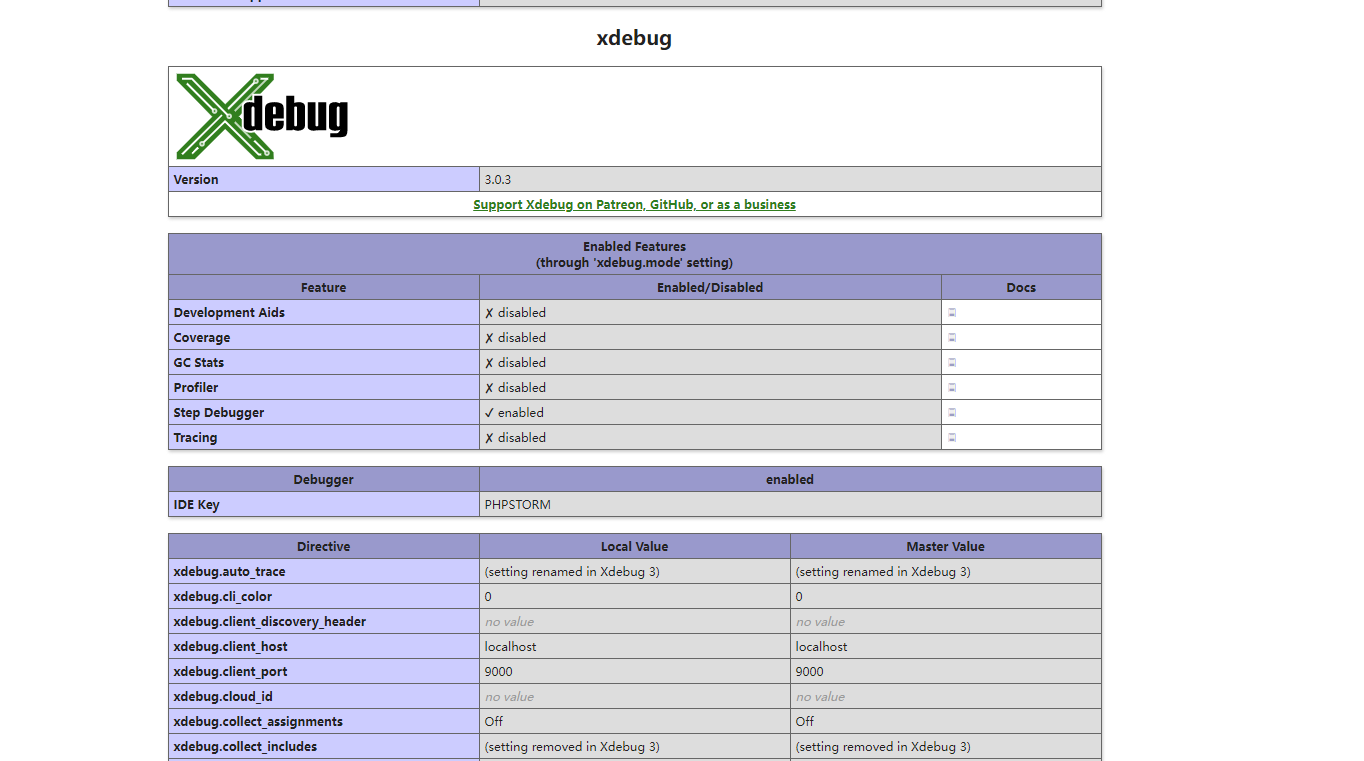This screenshot has height=761, width=1364.
Task: Select Step Debugger feature name
Action: 219,413
